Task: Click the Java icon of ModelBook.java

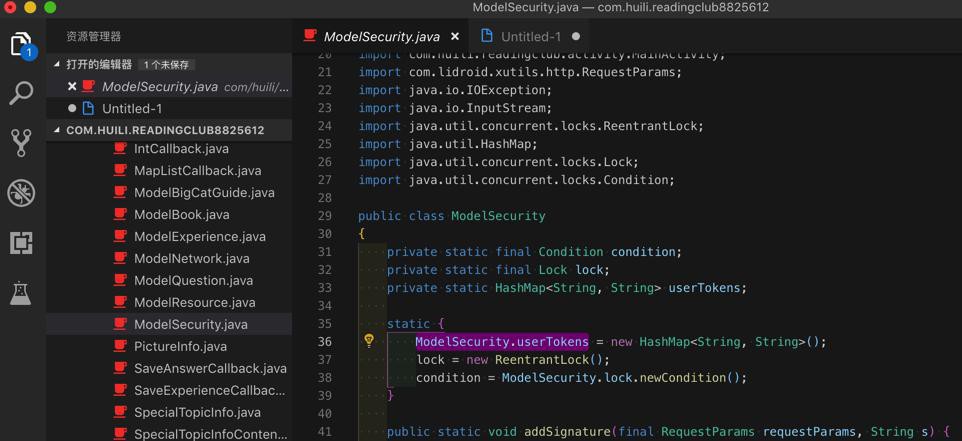Action: click(x=120, y=215)
